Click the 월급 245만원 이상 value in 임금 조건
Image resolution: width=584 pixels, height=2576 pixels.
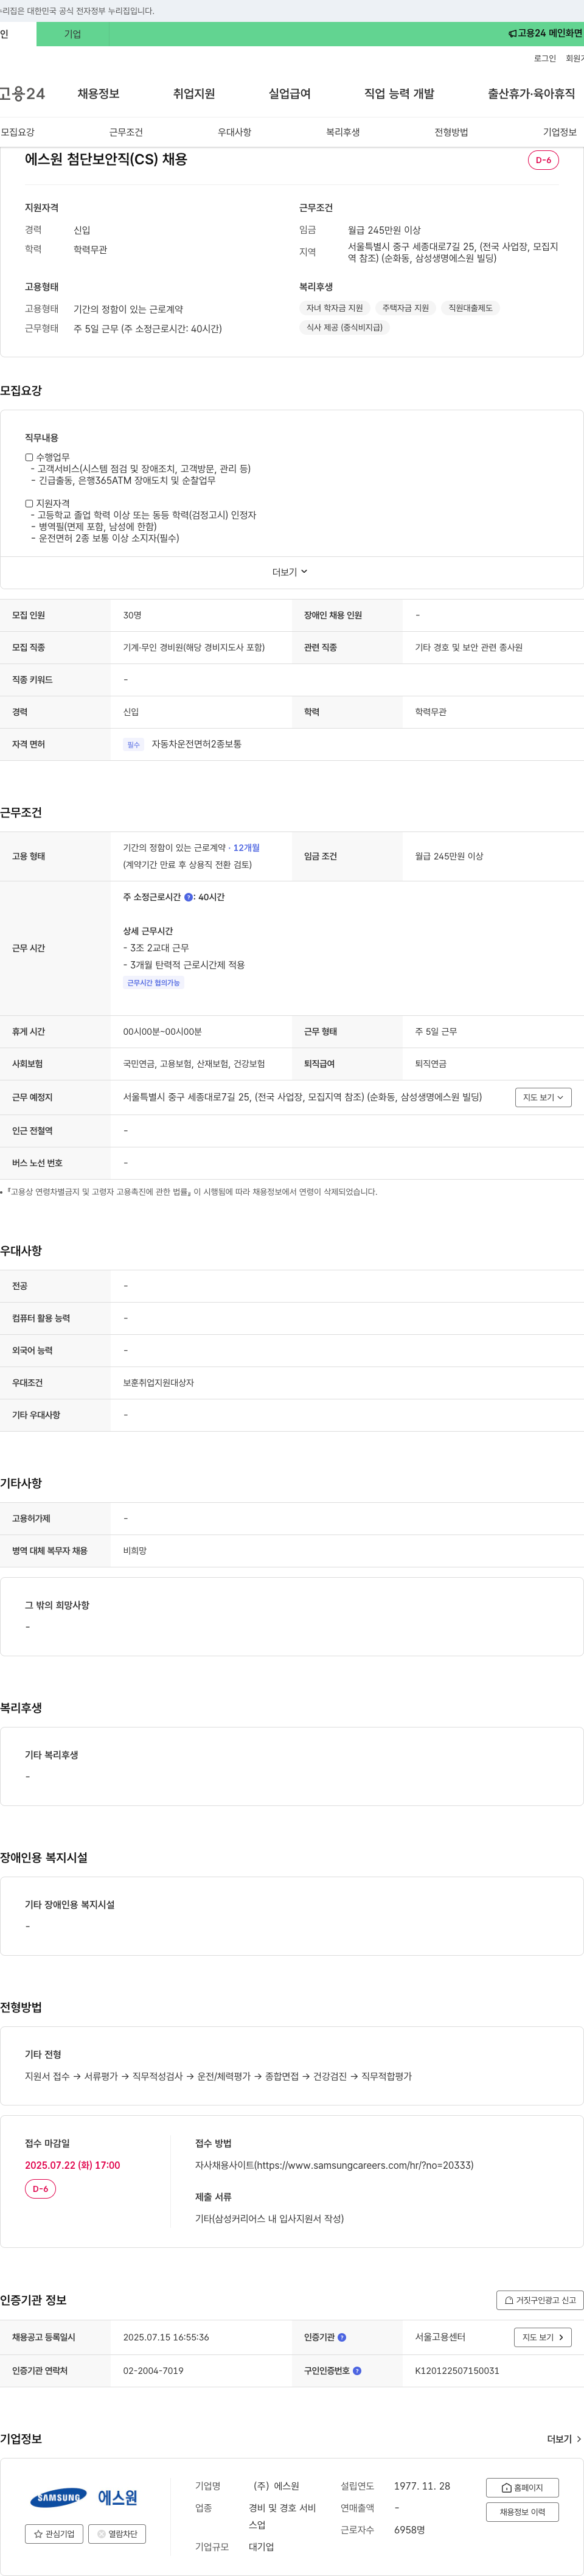point(449,856)
